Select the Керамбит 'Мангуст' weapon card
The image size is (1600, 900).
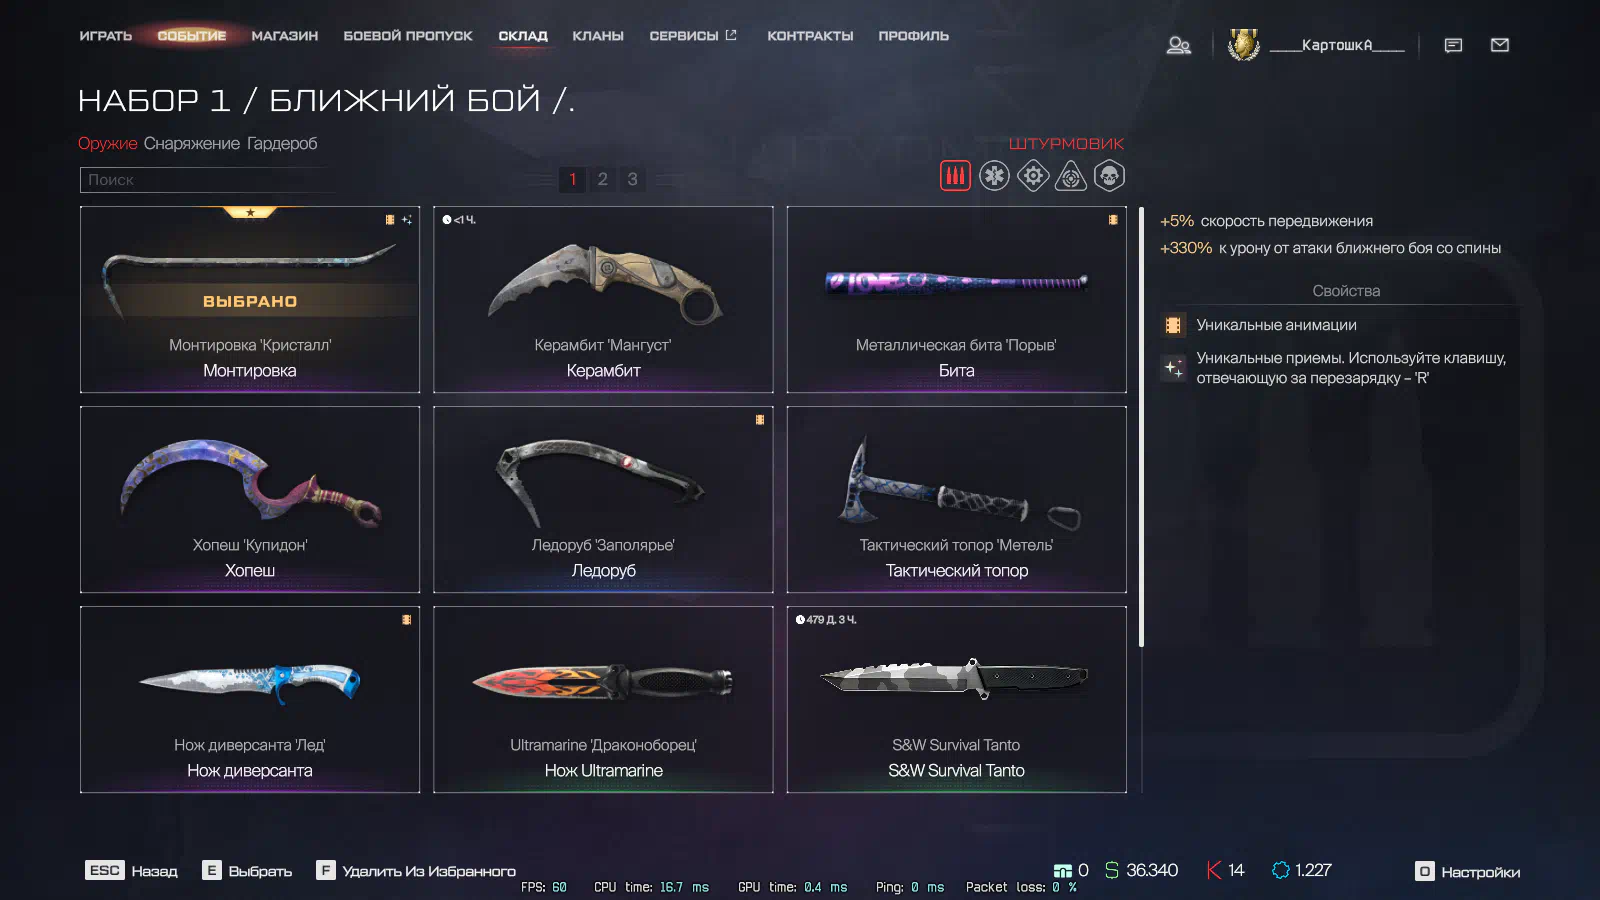(603, 300)
